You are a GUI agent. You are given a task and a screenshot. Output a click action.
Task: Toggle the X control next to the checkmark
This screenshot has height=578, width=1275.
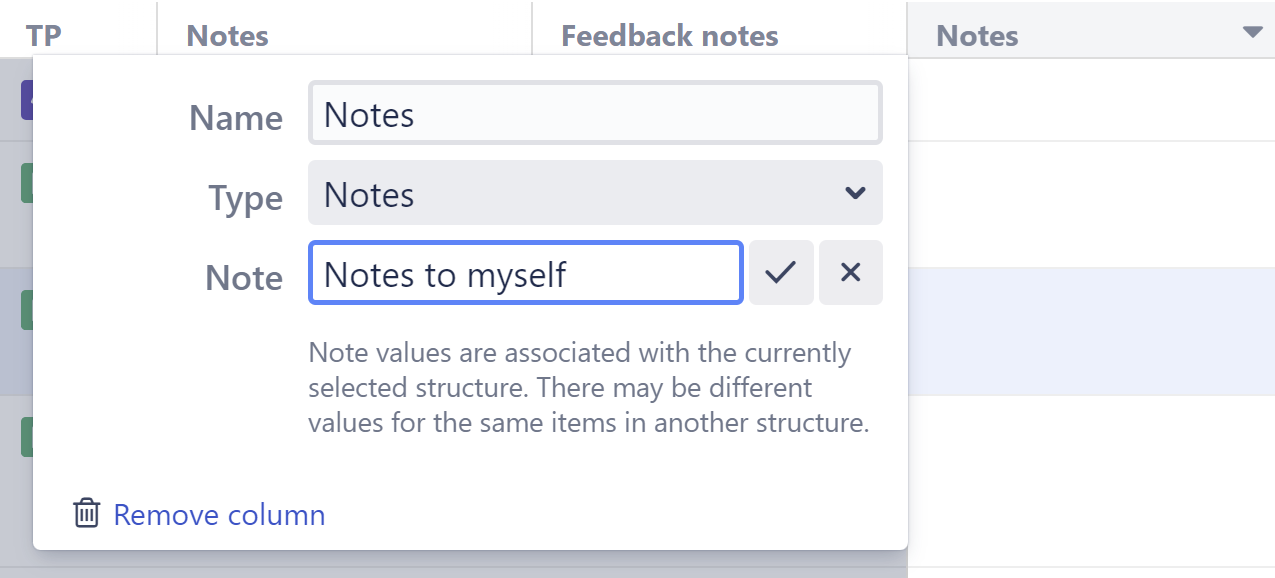click(851, 272)
